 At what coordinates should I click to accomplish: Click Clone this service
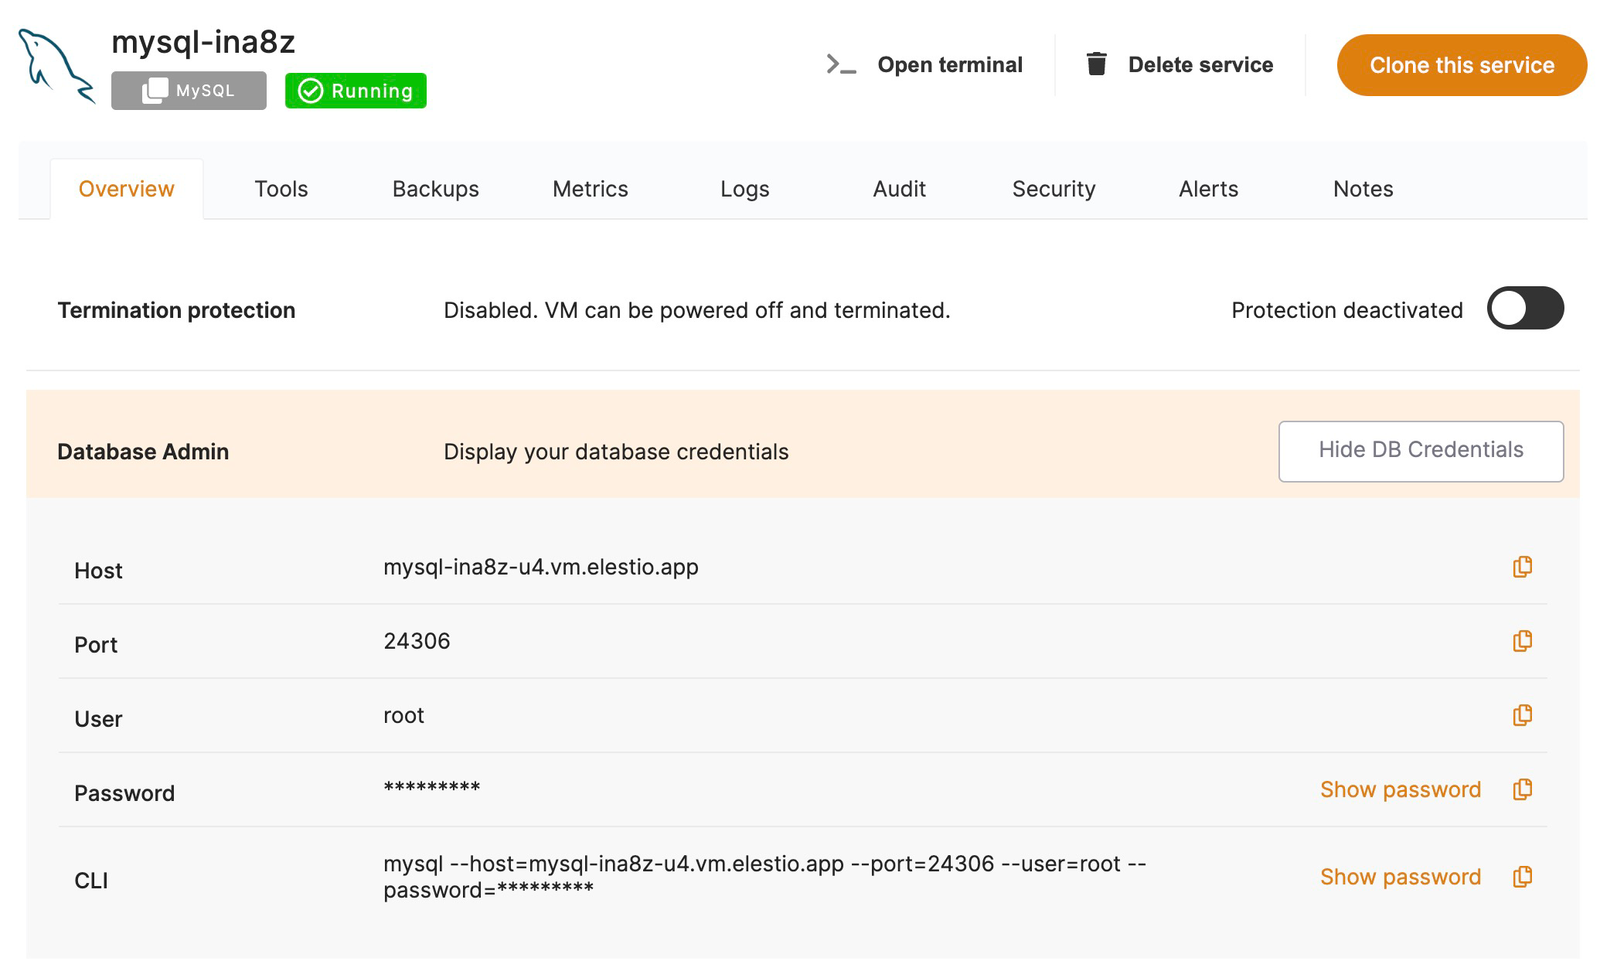(x=1461, y=64)
